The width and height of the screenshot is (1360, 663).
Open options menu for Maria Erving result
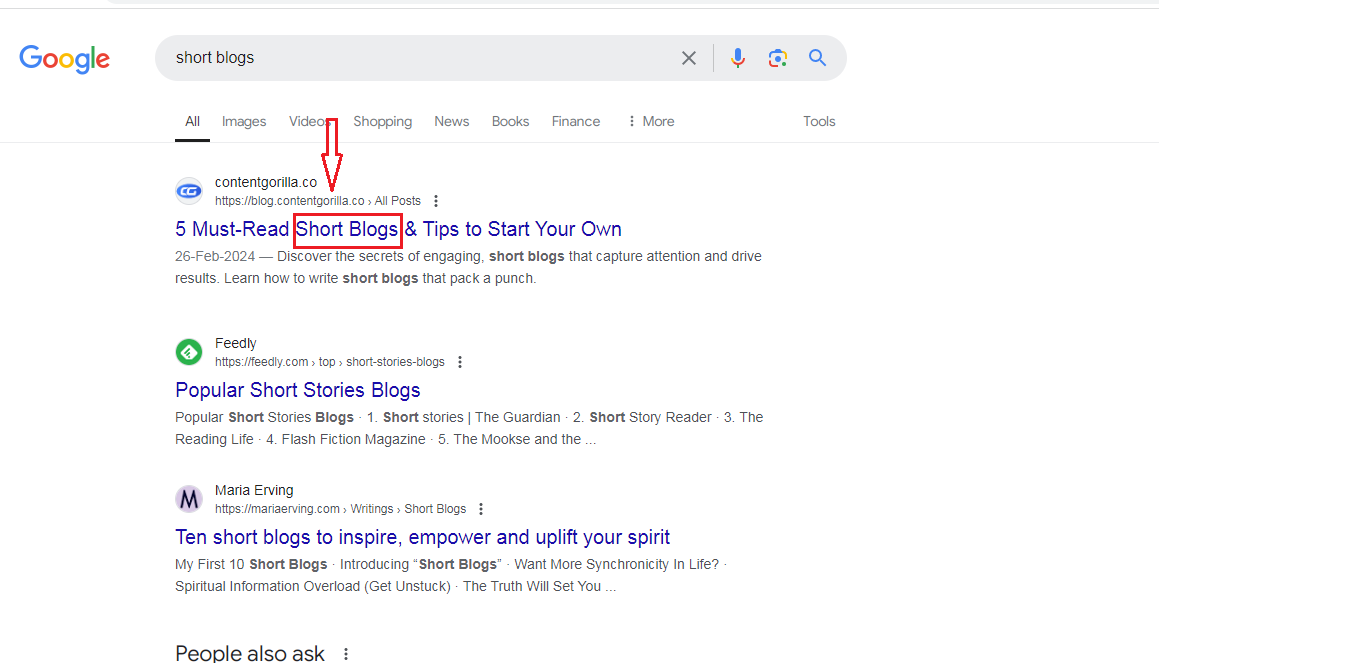481,509
